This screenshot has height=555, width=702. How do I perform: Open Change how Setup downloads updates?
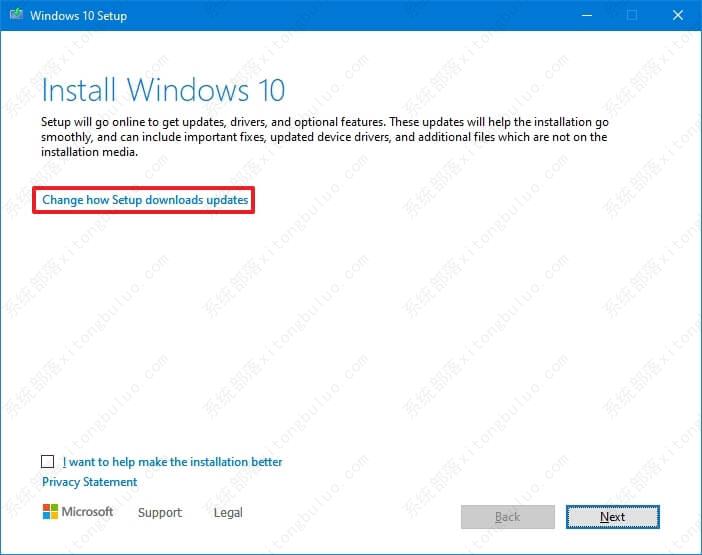tap(145, 200)
